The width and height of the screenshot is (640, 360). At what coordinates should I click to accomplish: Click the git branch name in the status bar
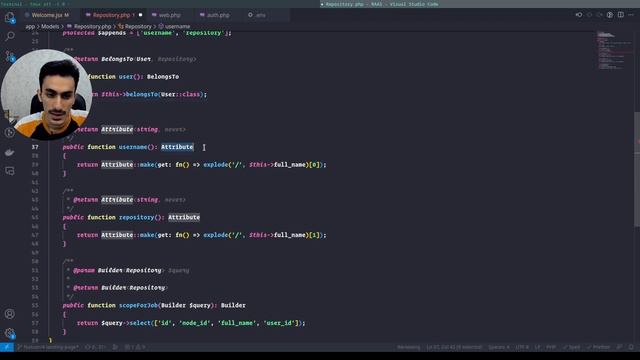(48, 347)
